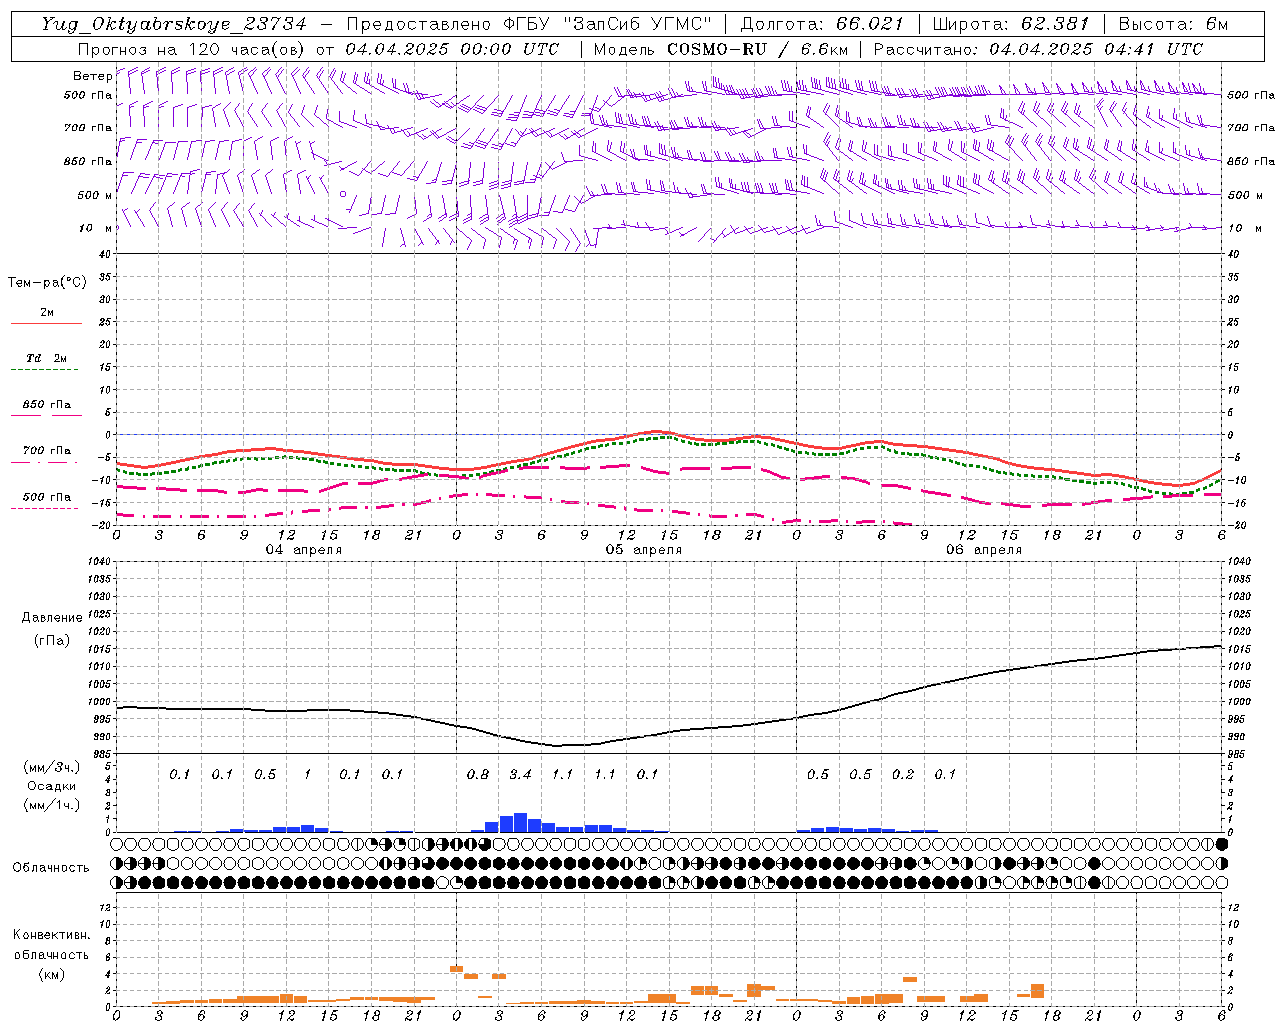Click the Тем-ра(°C) temperature axis label

(x=47, y=283)
